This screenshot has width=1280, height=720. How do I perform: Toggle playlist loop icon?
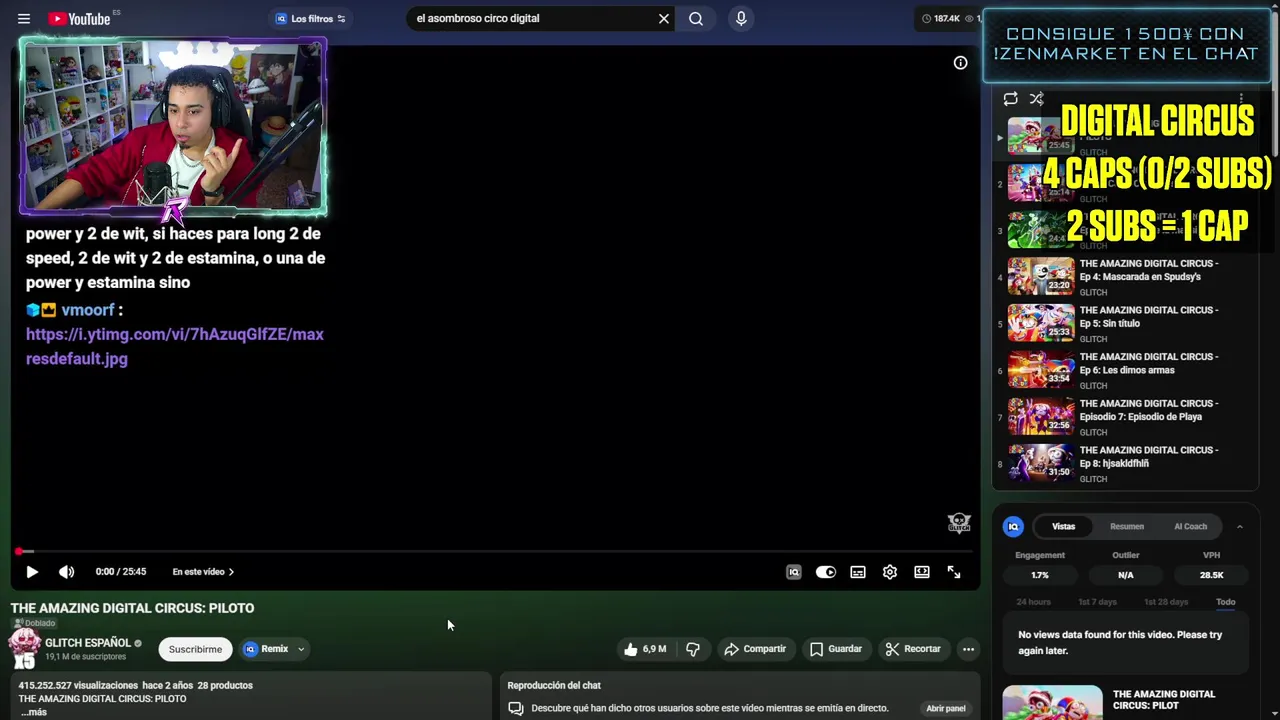(1010, 99)
